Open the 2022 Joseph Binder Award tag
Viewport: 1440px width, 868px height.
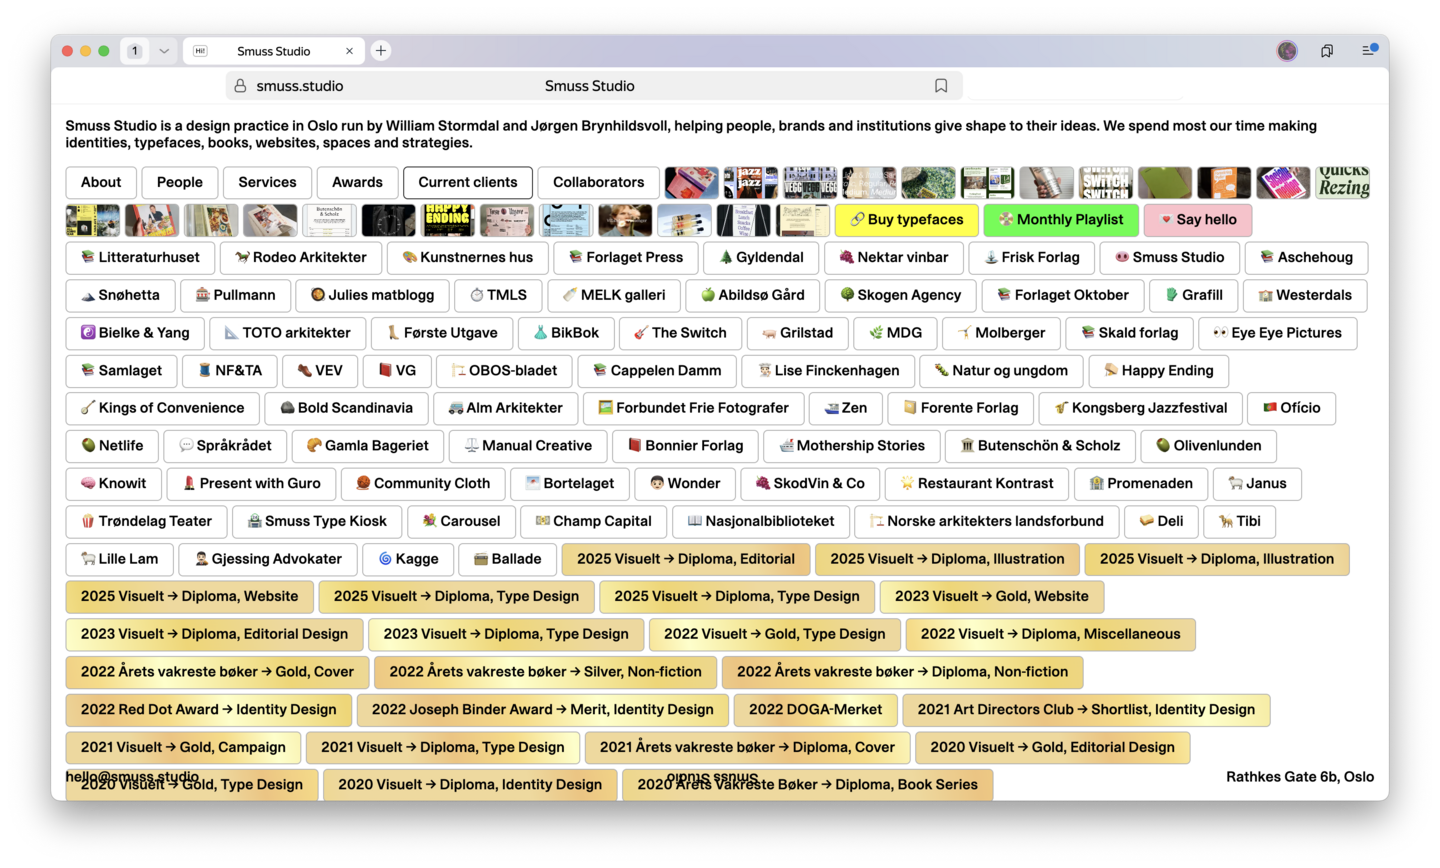pyautogui.click(x=543, y=710)
